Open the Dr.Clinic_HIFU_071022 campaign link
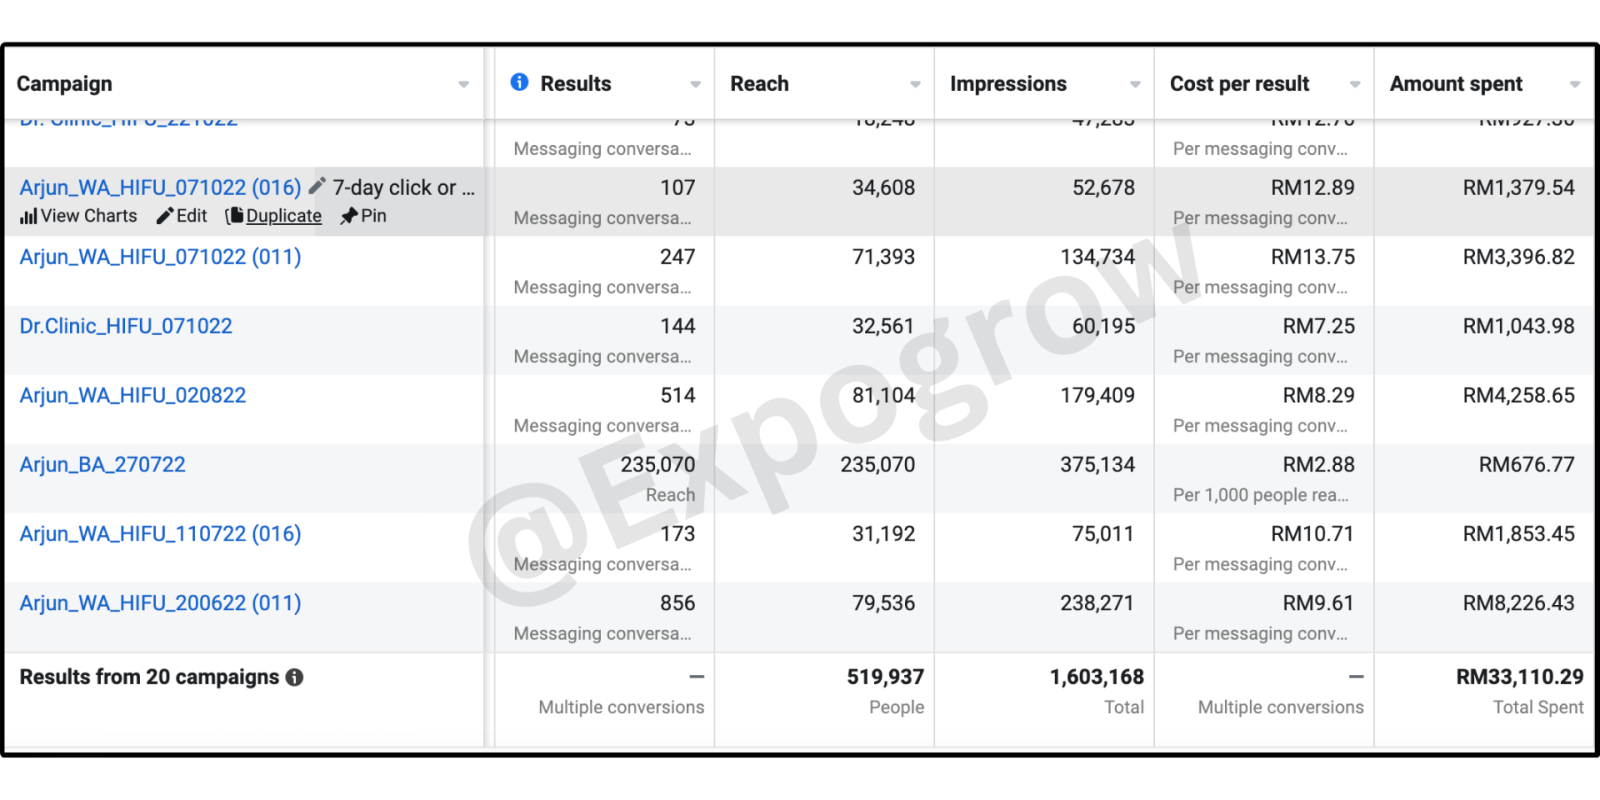Screen dimensions: 1600x800 (x=126, y=326)
